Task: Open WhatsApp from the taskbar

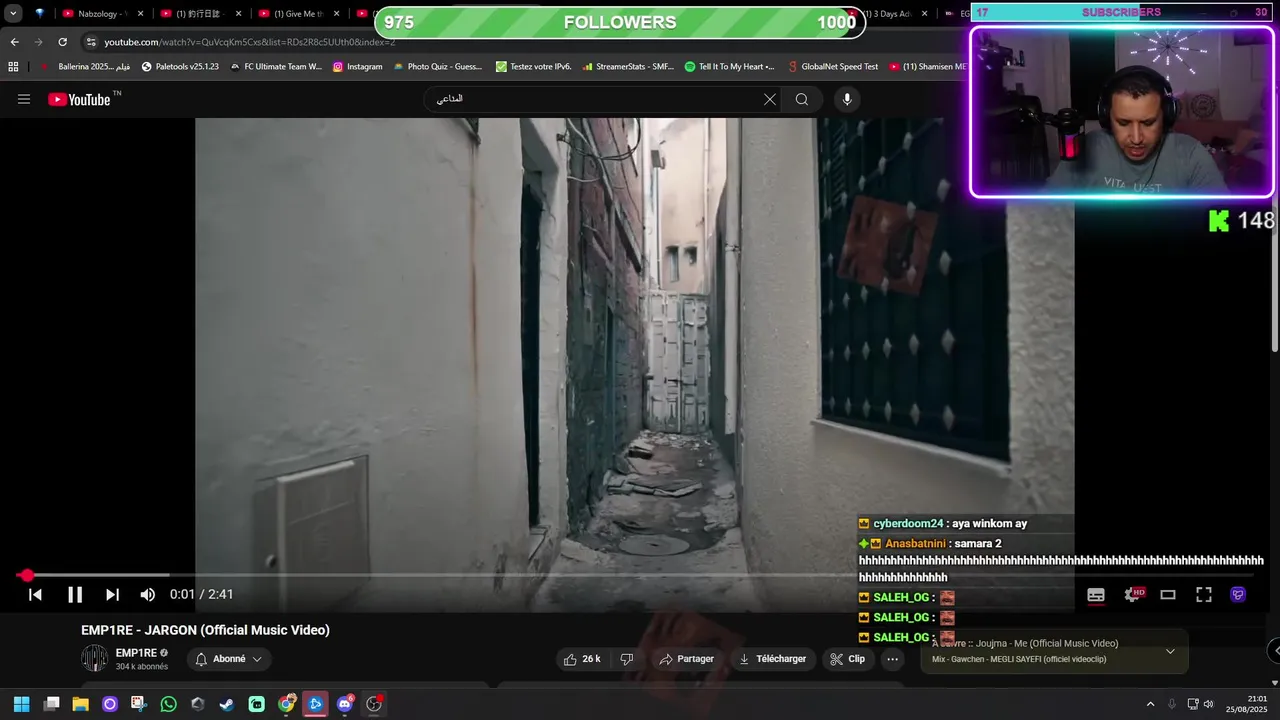Action: pyautogui.click(x=168, y=704)
